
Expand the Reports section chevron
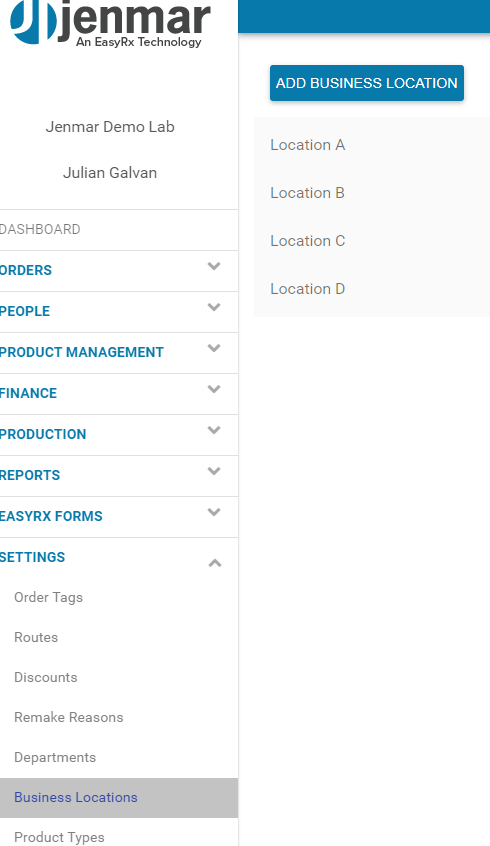214,471
